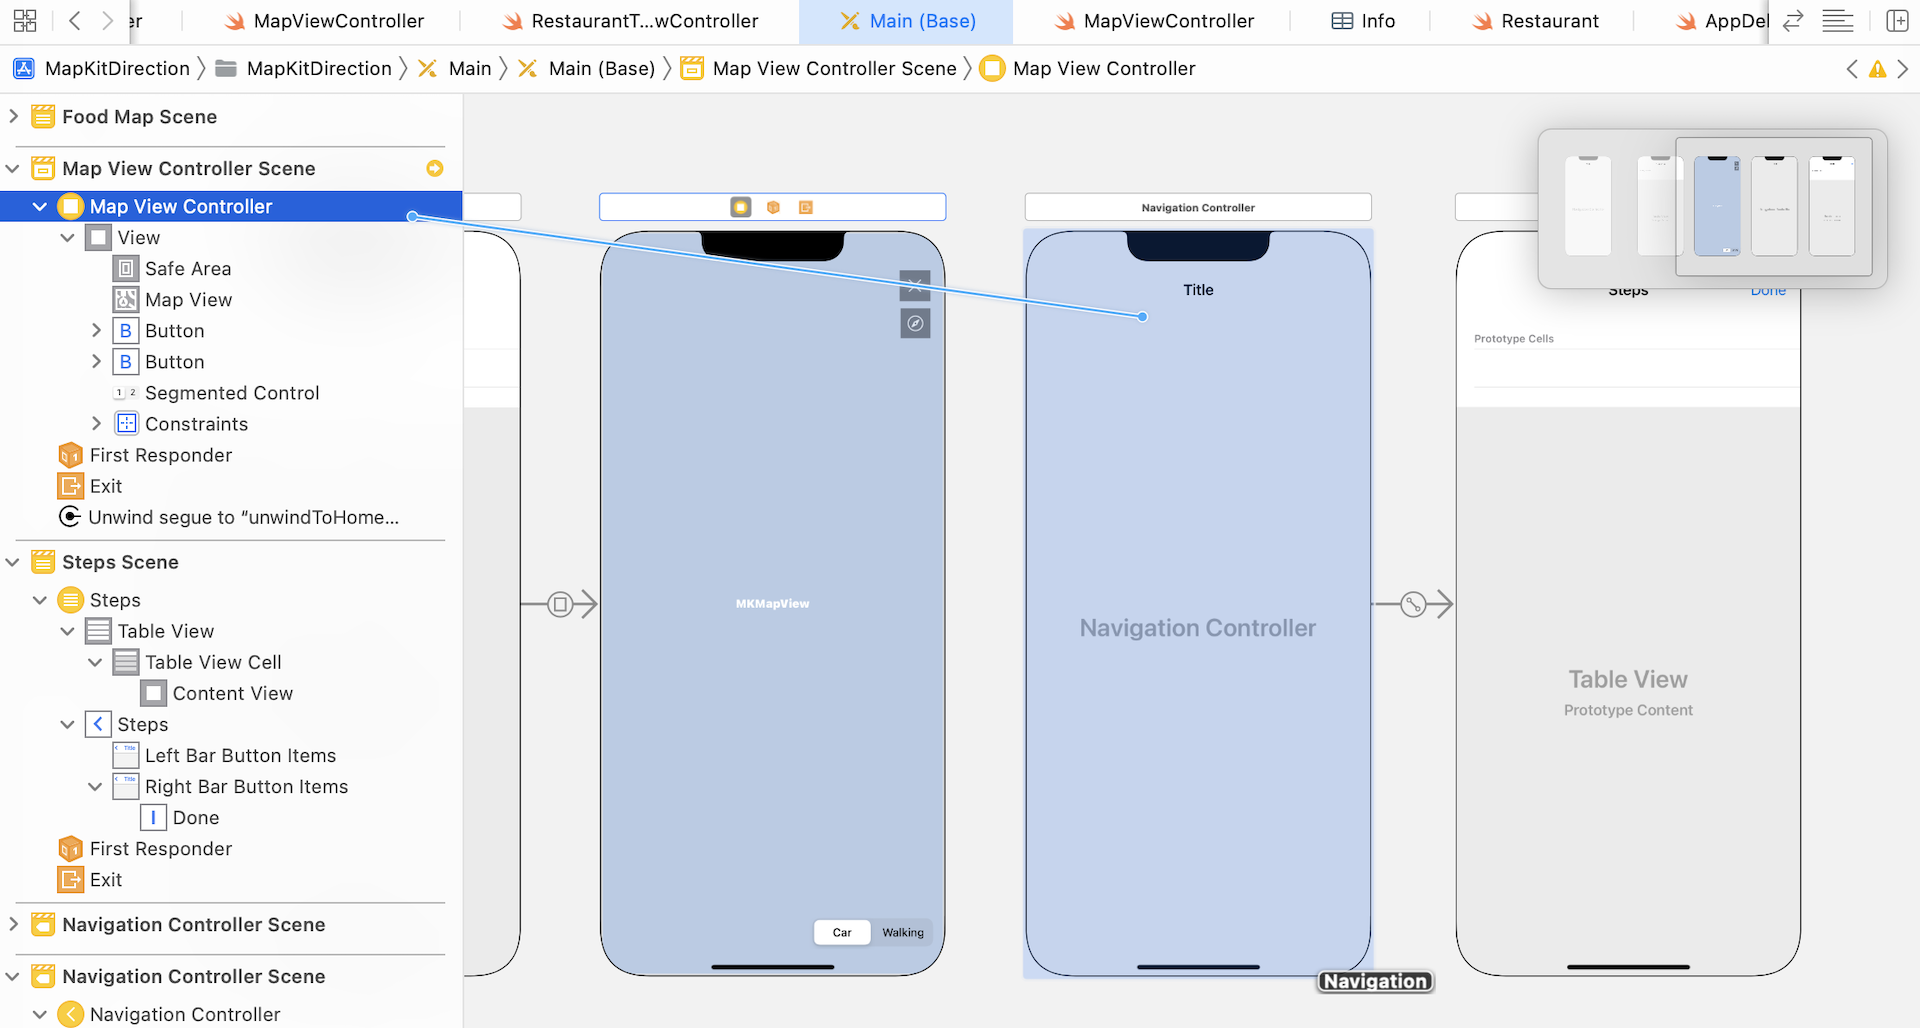The image size is (1920, 1028).
Task: Click the relationship segue to Steps scene
Action: coord(1412,604)
